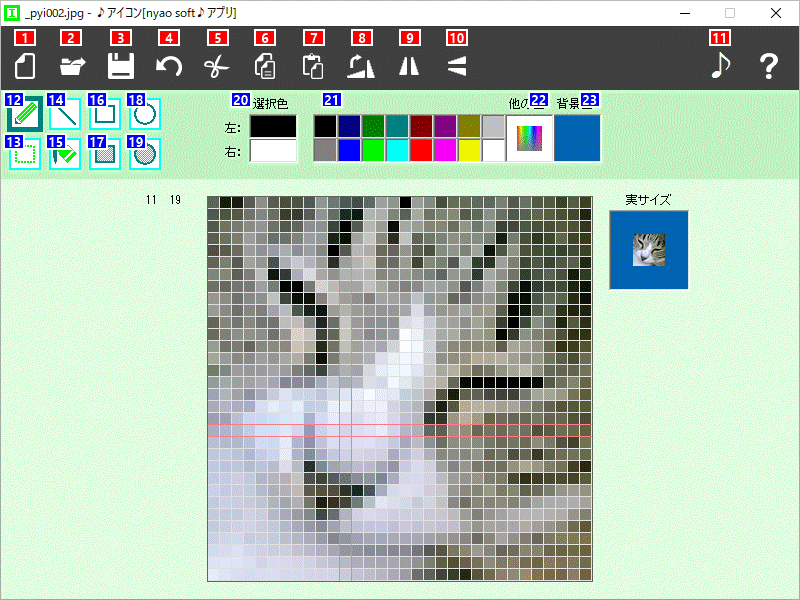Open a file with the folder icon
Screen dimensions: 800x600
point(72,66)
